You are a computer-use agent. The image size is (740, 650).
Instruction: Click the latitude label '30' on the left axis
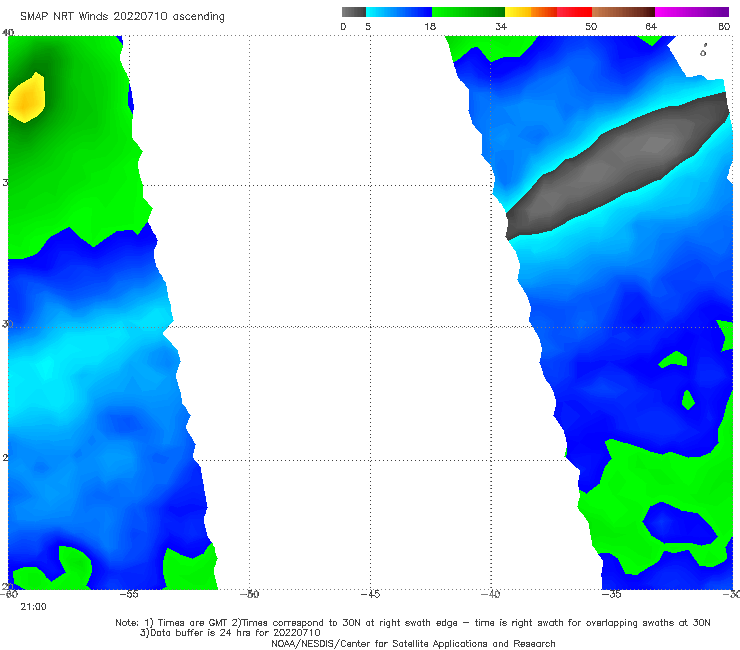point(7,324)
